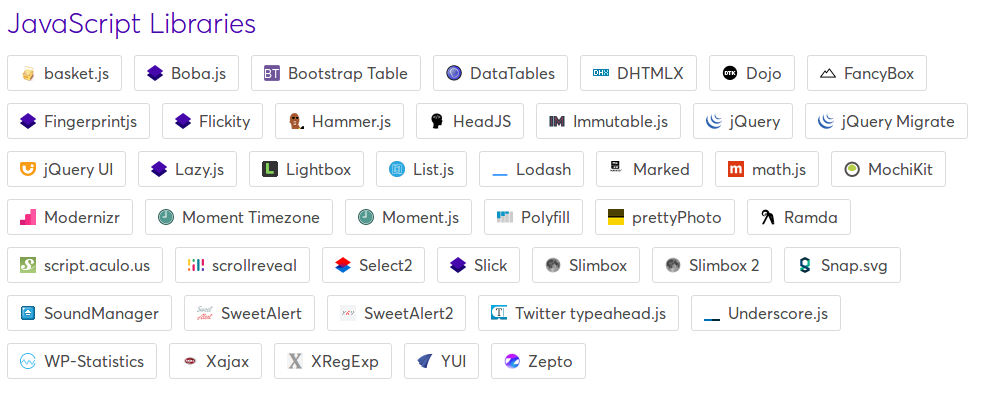The height and width of the screenshot is (403, 982).
Task: Click the Slimbox 2 moon icon
Action: 673,265
